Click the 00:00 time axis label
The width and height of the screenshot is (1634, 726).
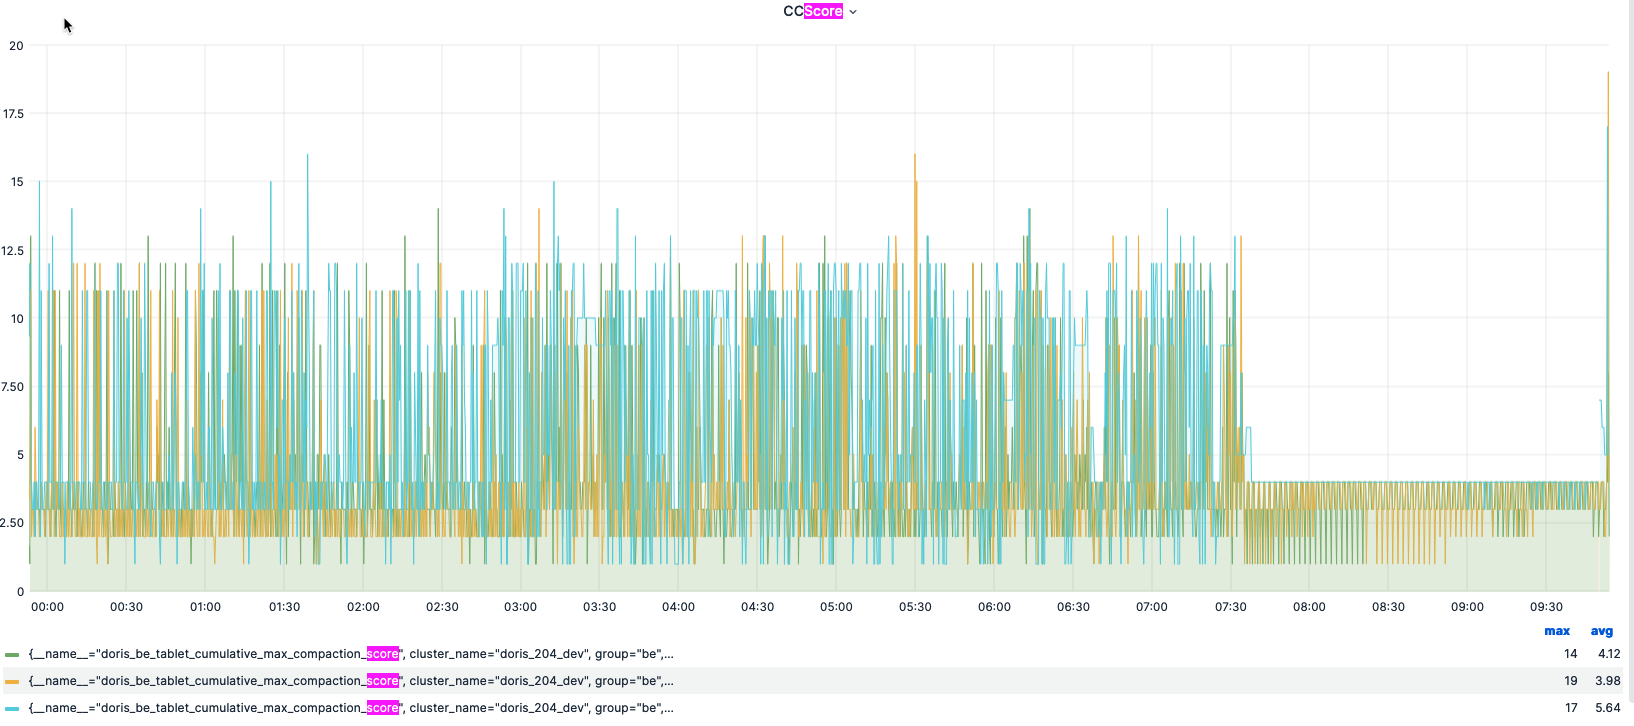pos(47,607)
